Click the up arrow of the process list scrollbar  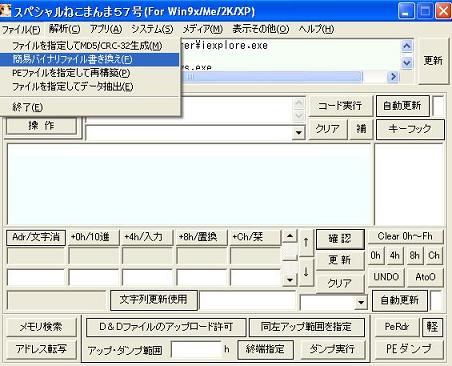[x=407, y=46]
